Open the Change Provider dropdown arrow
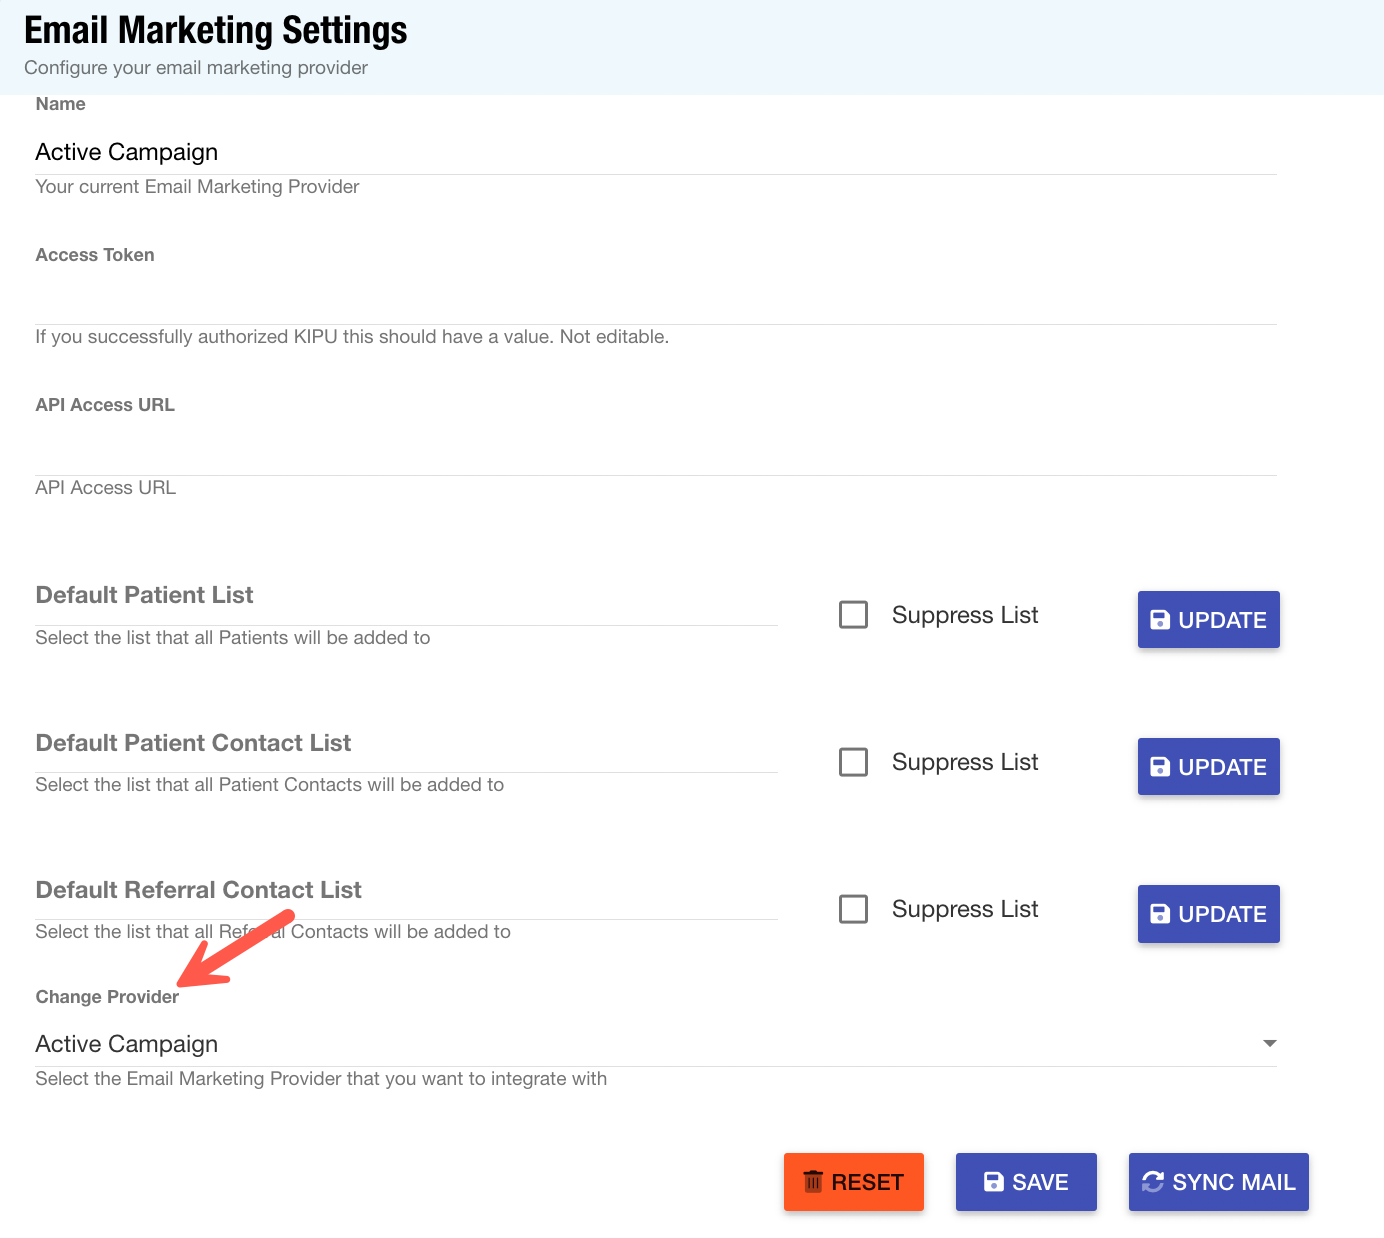This screenshot has width=1384, height=1238. (1269, 1044)
